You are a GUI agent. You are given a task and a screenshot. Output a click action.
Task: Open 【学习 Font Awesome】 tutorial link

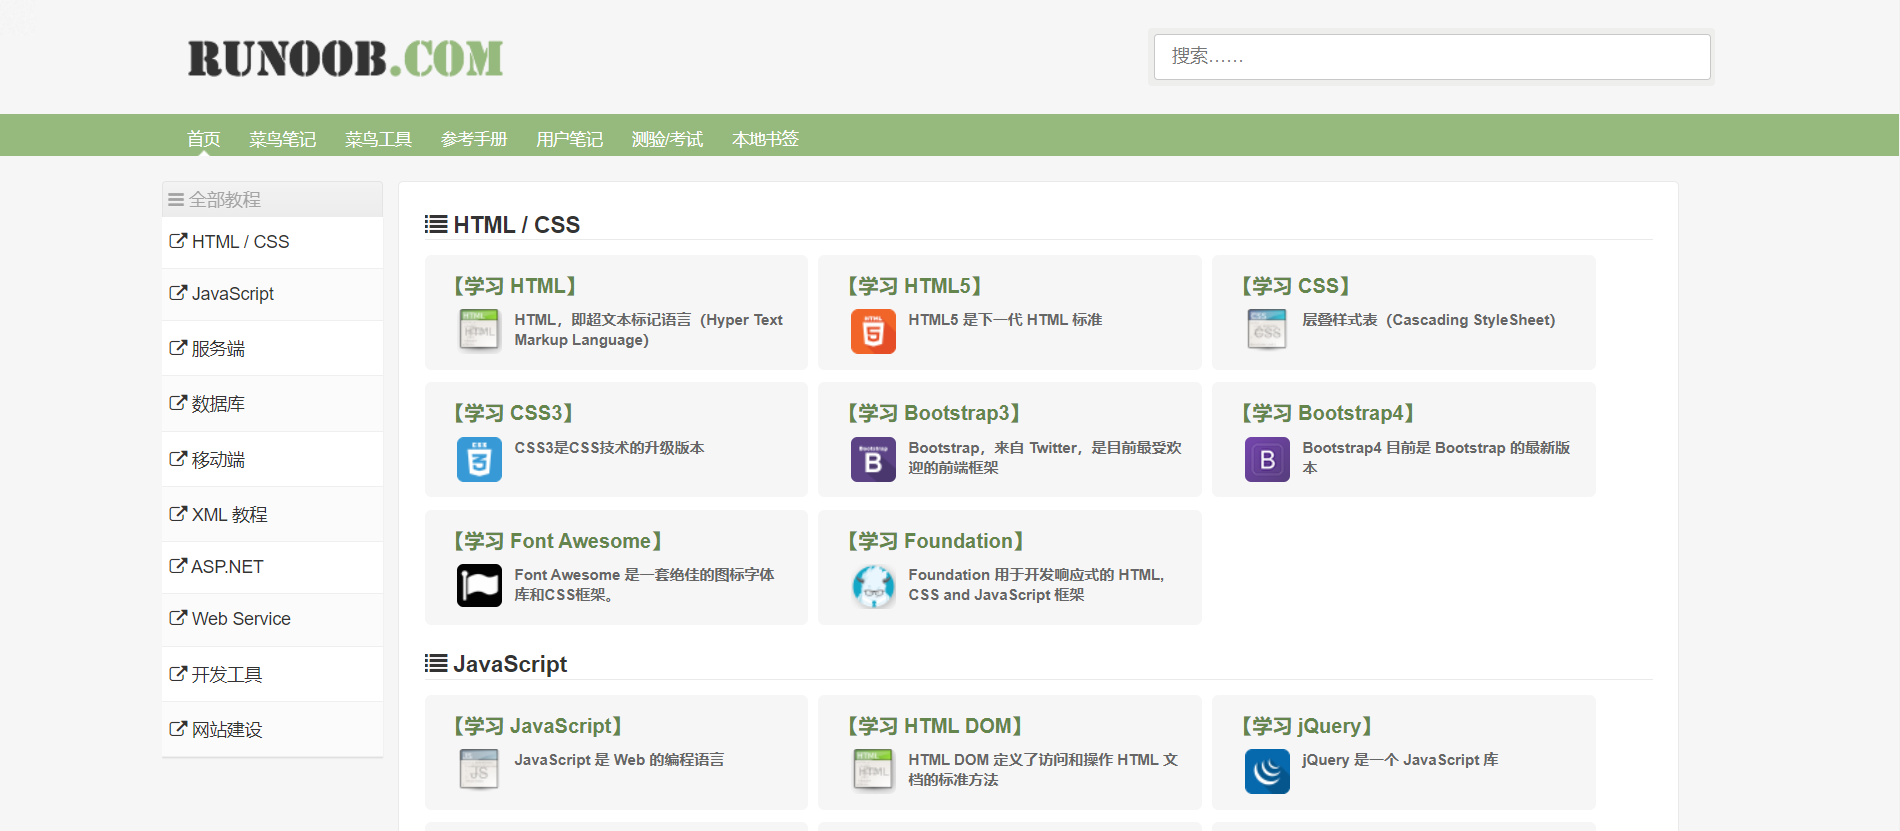[559, 541]
